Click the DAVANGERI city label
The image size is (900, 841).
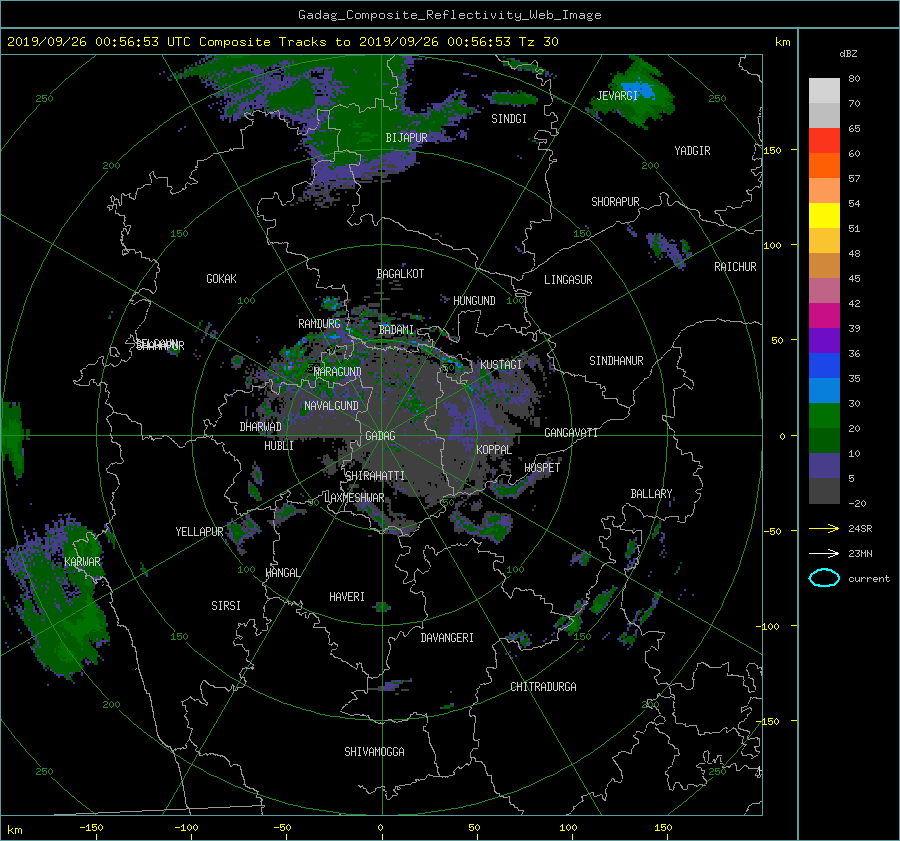click(x=447, y=638)
